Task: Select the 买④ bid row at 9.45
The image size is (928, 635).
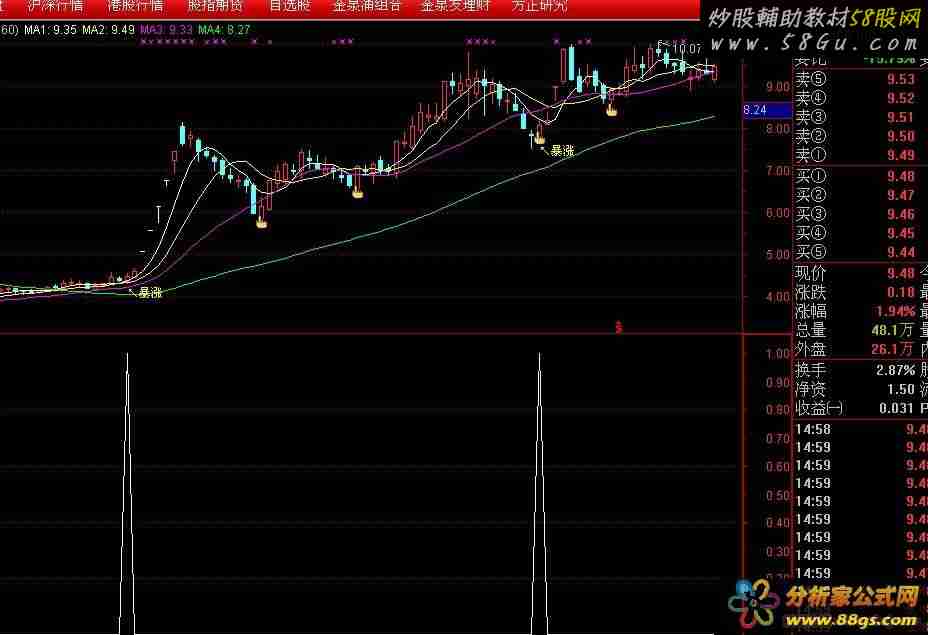Action: [x=860, y=233]
